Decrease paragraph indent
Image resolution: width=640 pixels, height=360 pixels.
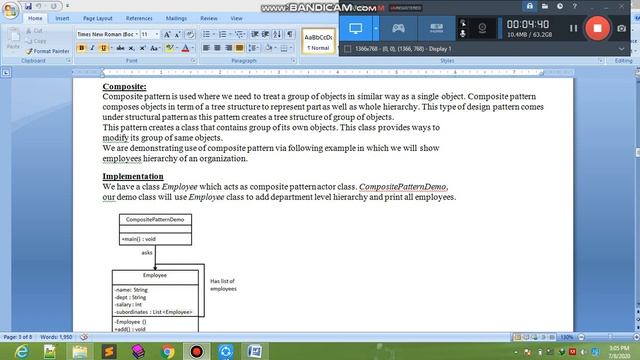tap(255, 34)
